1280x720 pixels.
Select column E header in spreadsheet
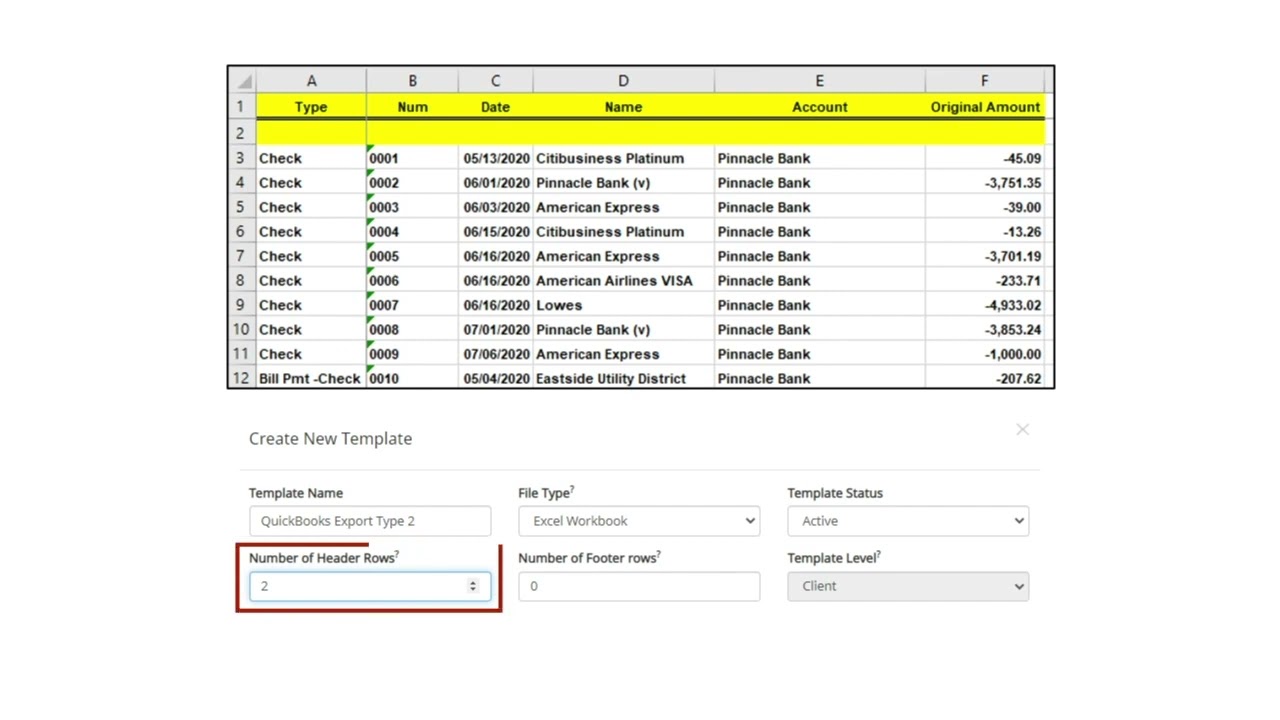pyautogui.click(x=819, y=81)
